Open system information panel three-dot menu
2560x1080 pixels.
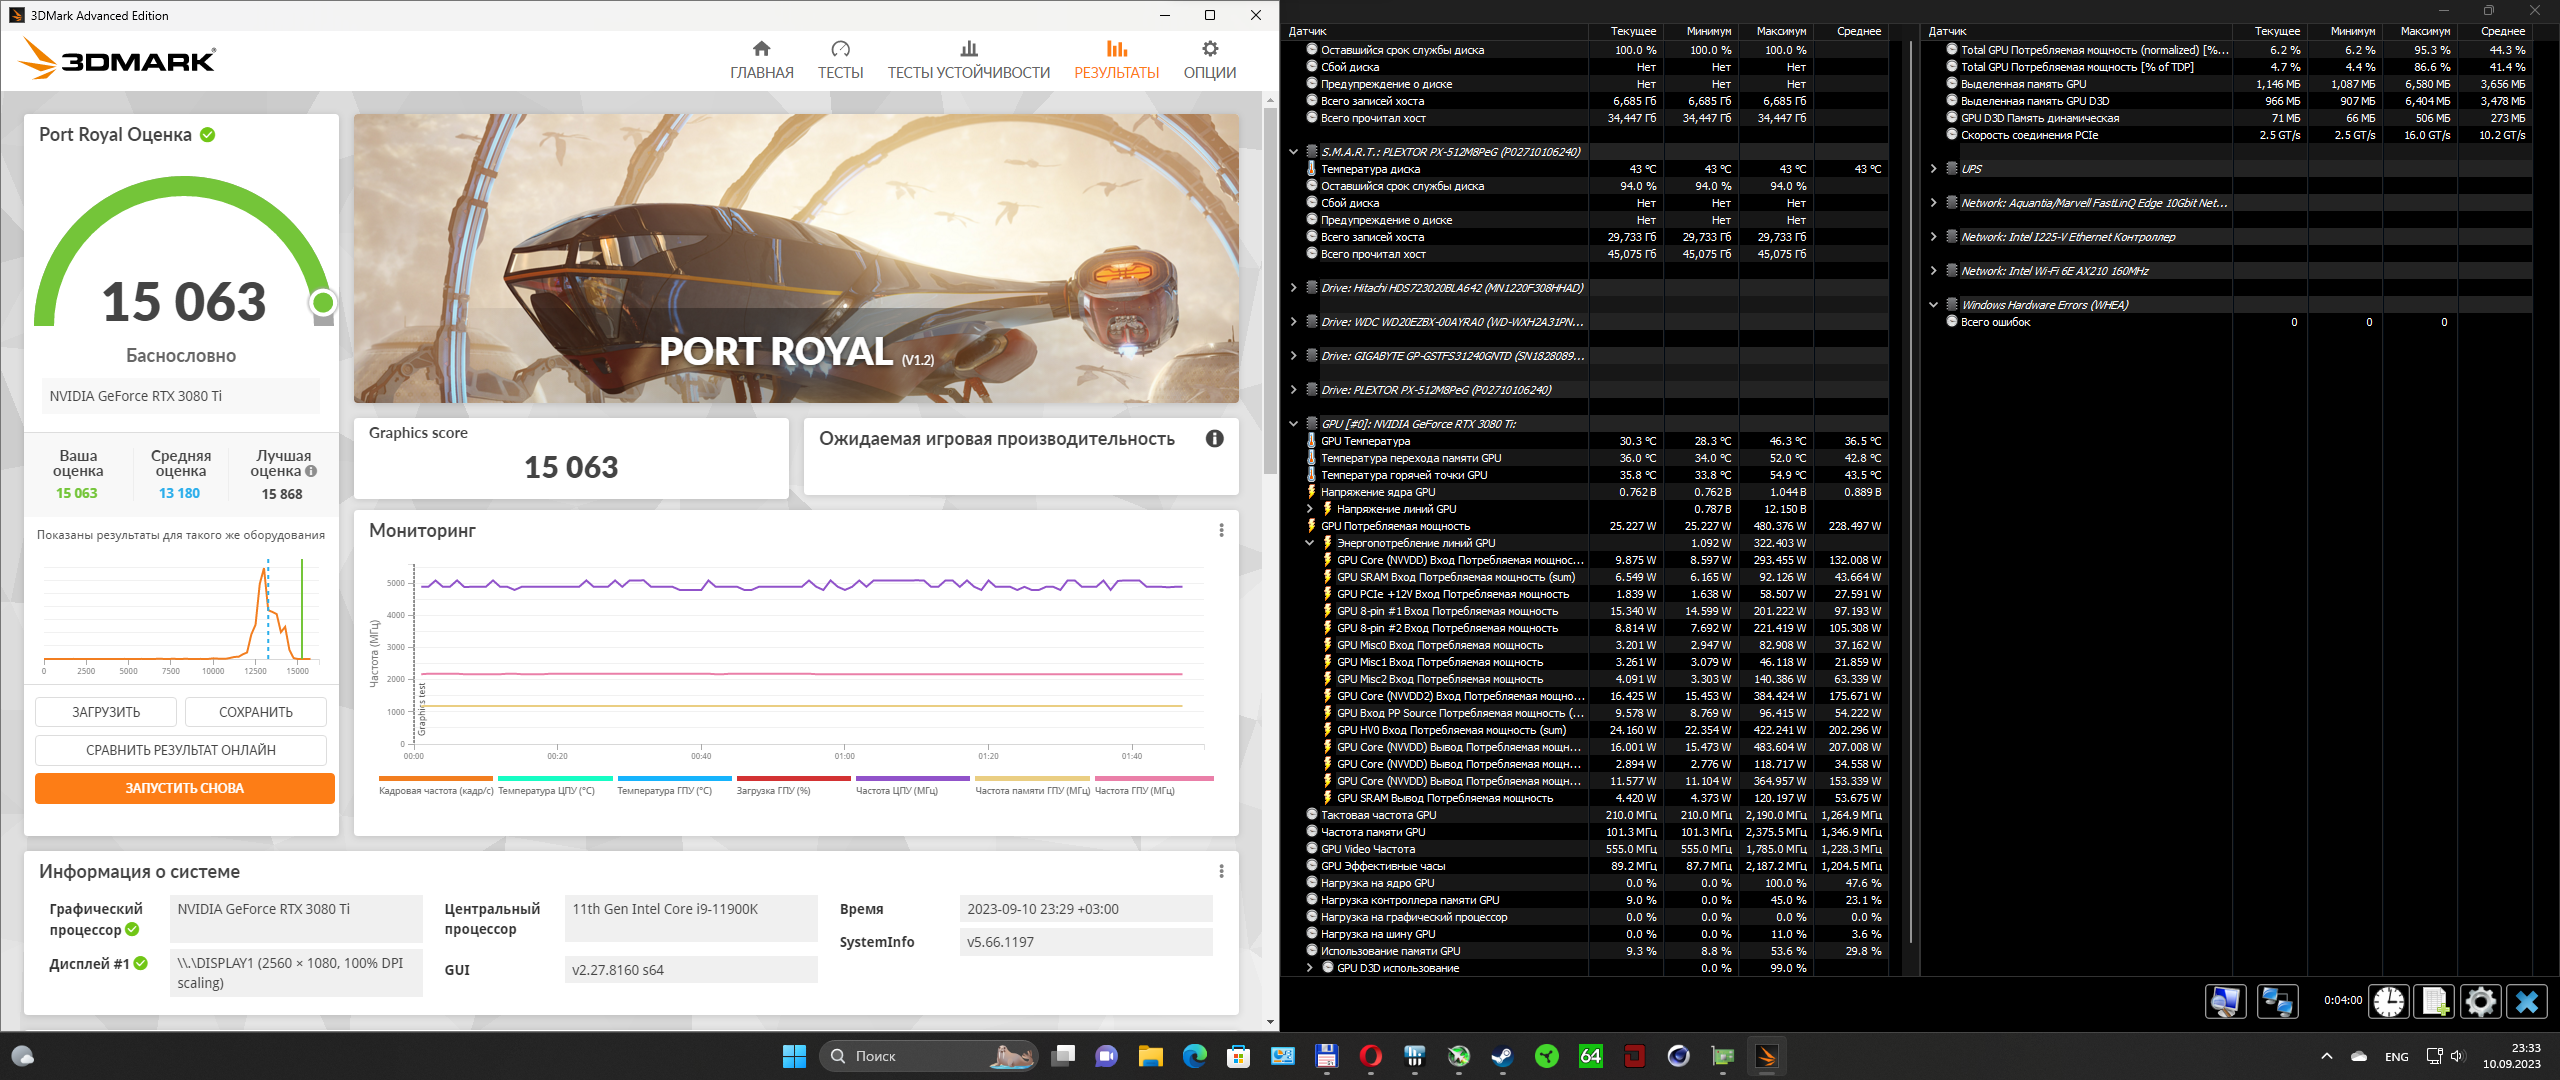pos(1221,871)
